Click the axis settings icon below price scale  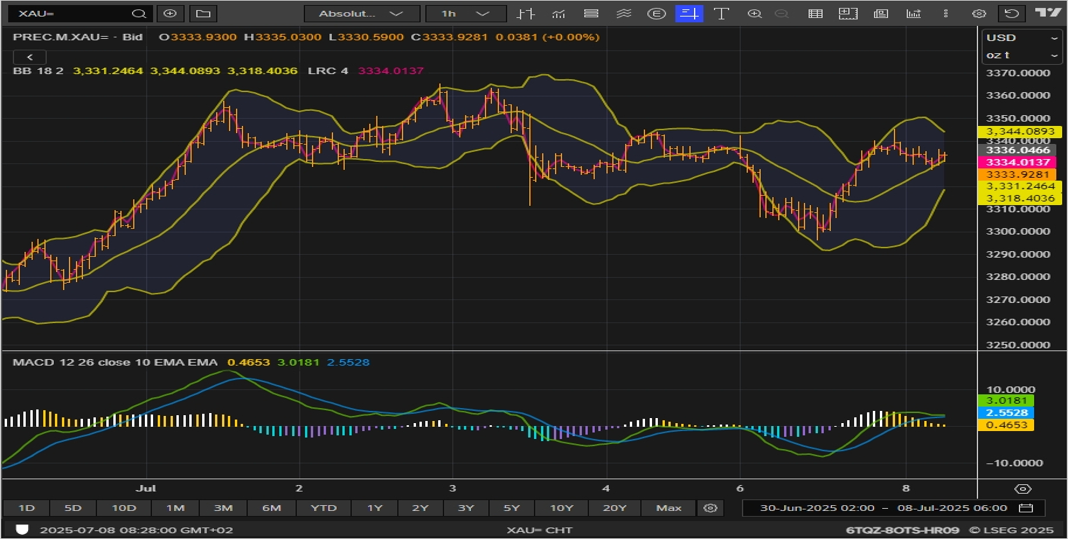tap(1022, 489)
